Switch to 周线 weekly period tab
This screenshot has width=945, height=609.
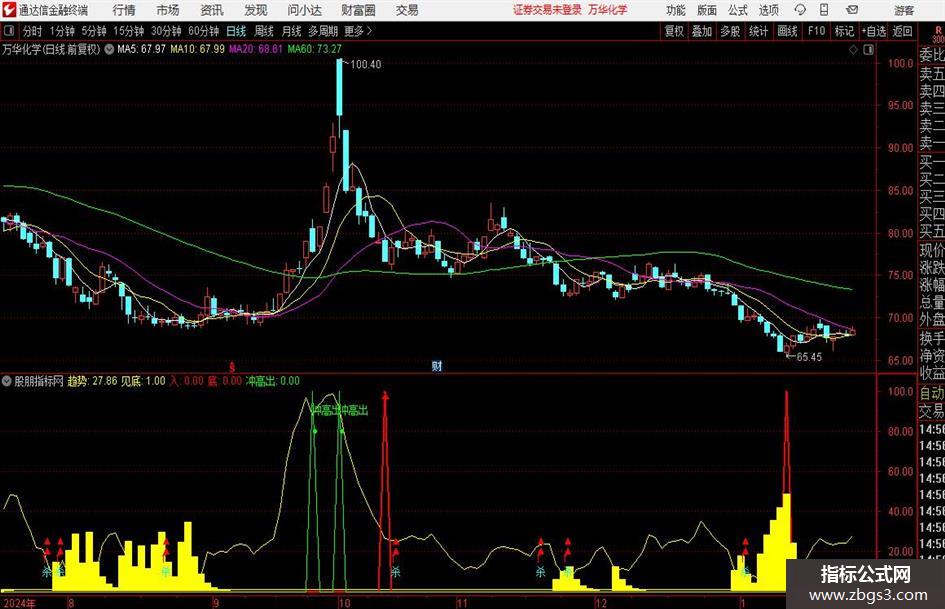tap(264, 31)
